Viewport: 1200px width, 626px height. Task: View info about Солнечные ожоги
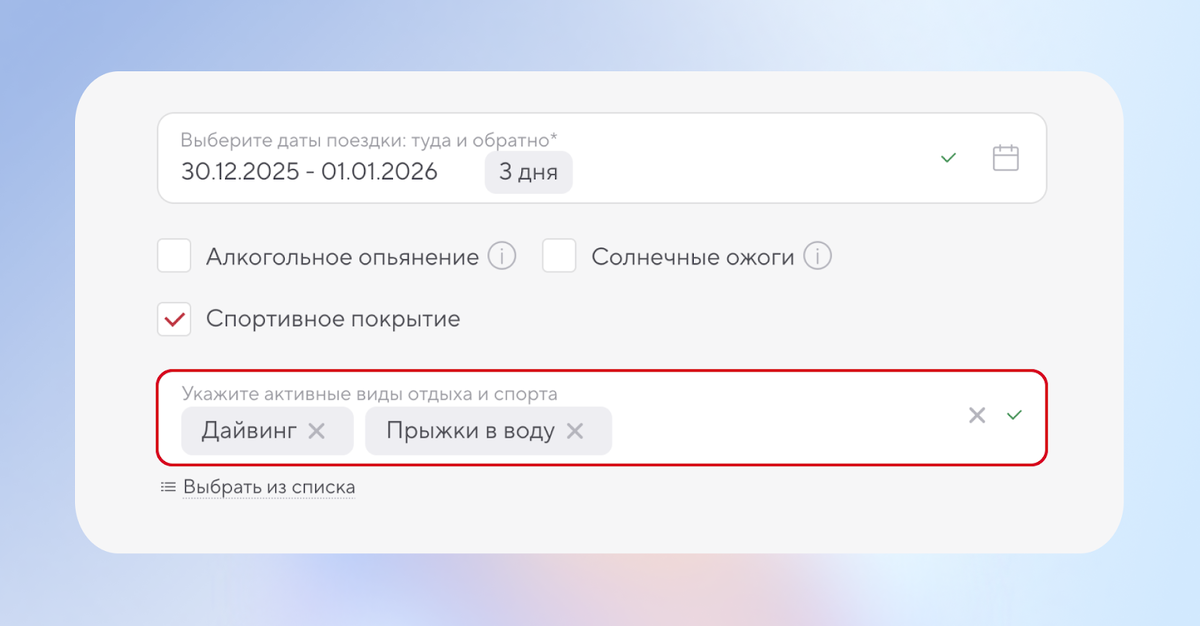(x=819, y=256)
